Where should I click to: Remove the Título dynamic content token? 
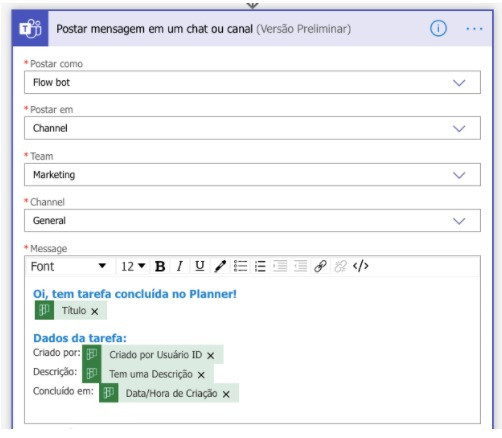coord(95,311)
